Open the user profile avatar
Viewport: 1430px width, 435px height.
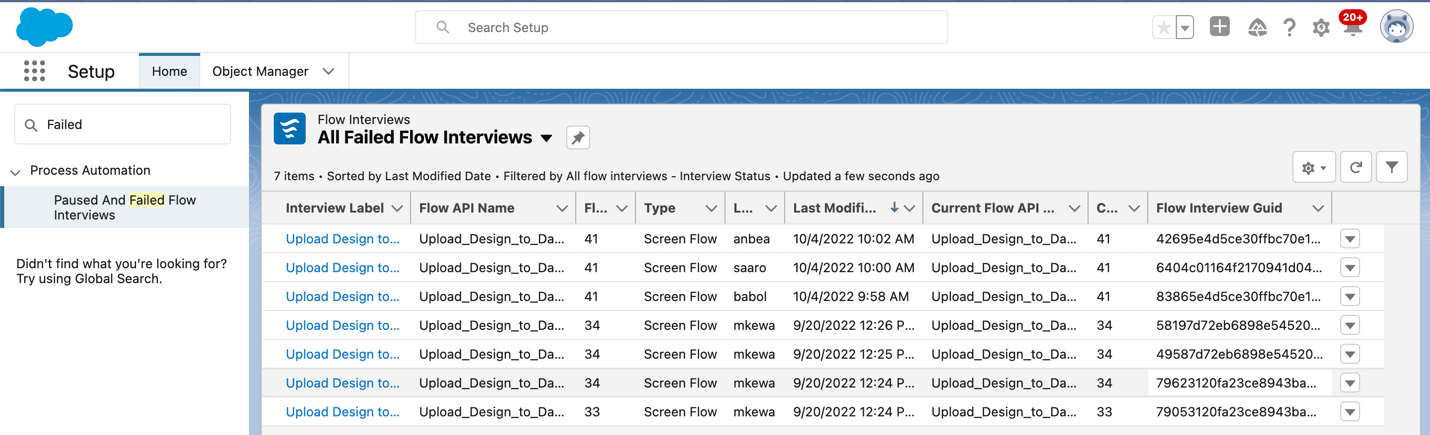point(1397,27)
